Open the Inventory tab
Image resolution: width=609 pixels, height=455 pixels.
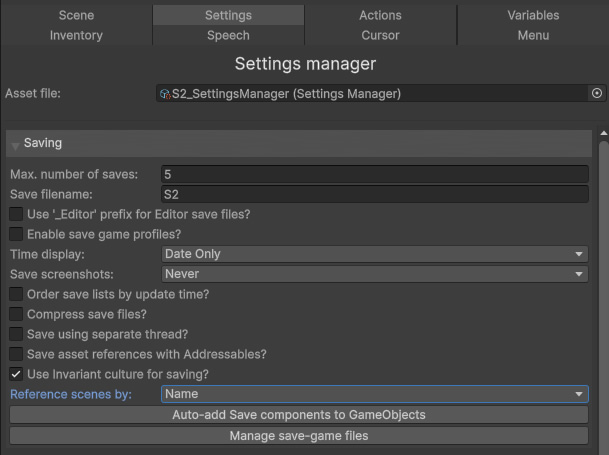click(x=76, y=35)
